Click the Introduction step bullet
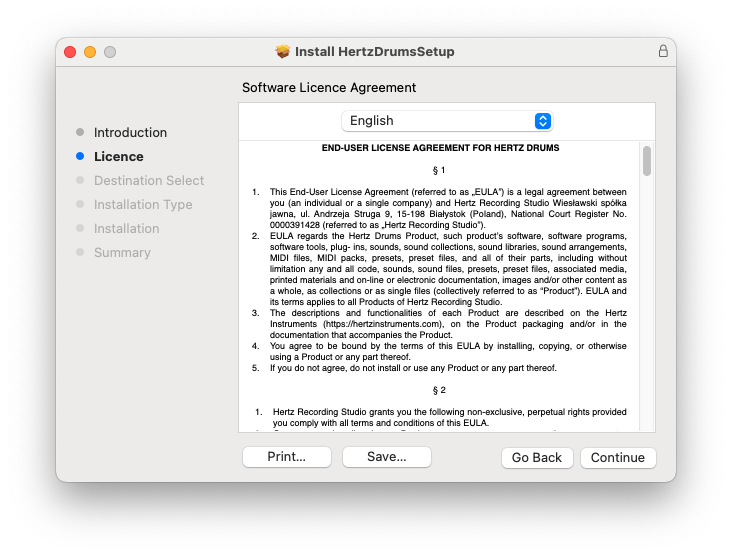This screenshot has height=556, width=732. coord(80,132)
